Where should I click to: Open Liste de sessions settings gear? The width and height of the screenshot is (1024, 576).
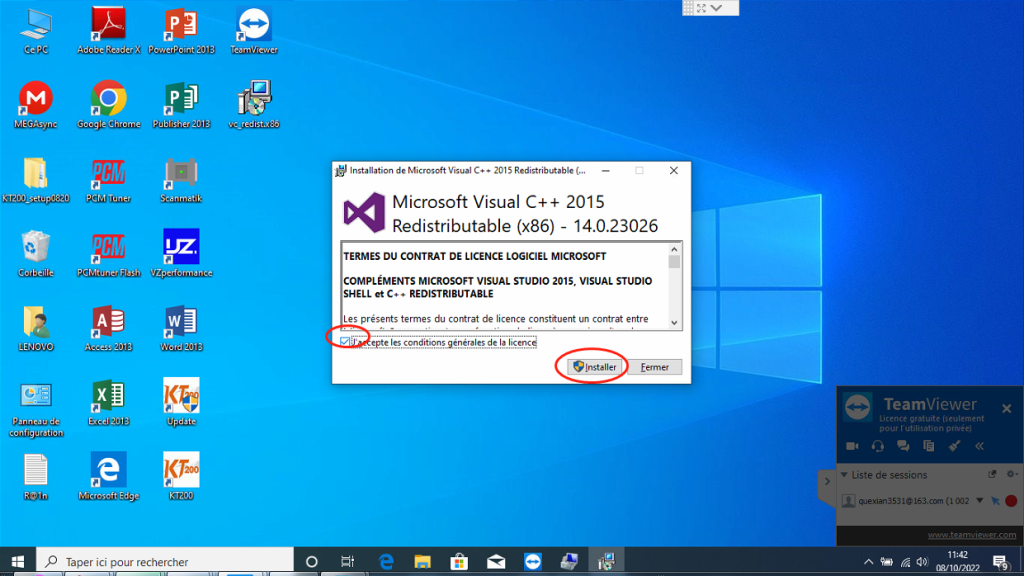(1011, 474)
